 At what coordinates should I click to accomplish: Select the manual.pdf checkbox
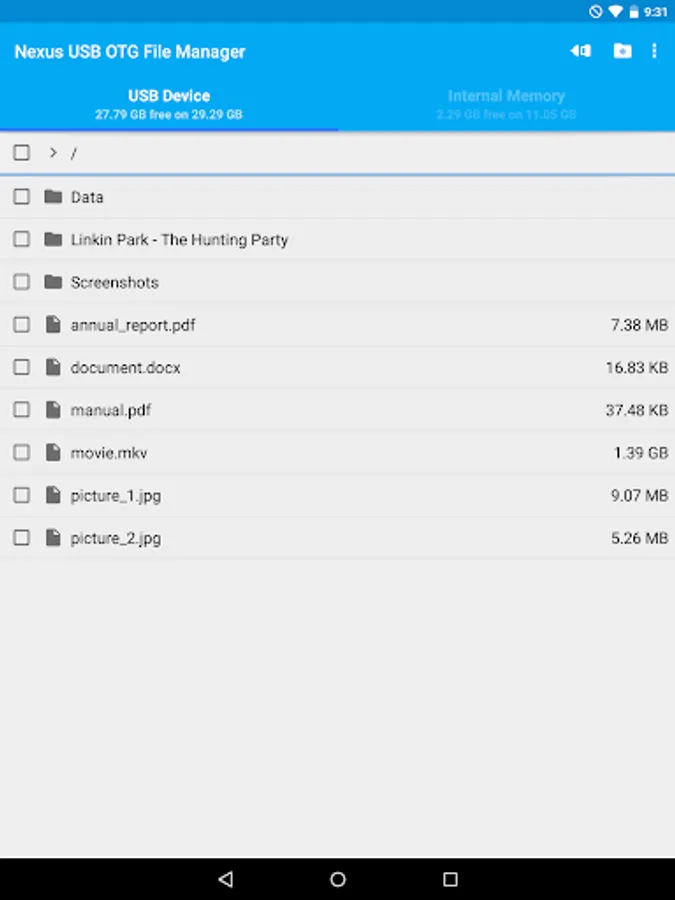[x=22, y=410]
